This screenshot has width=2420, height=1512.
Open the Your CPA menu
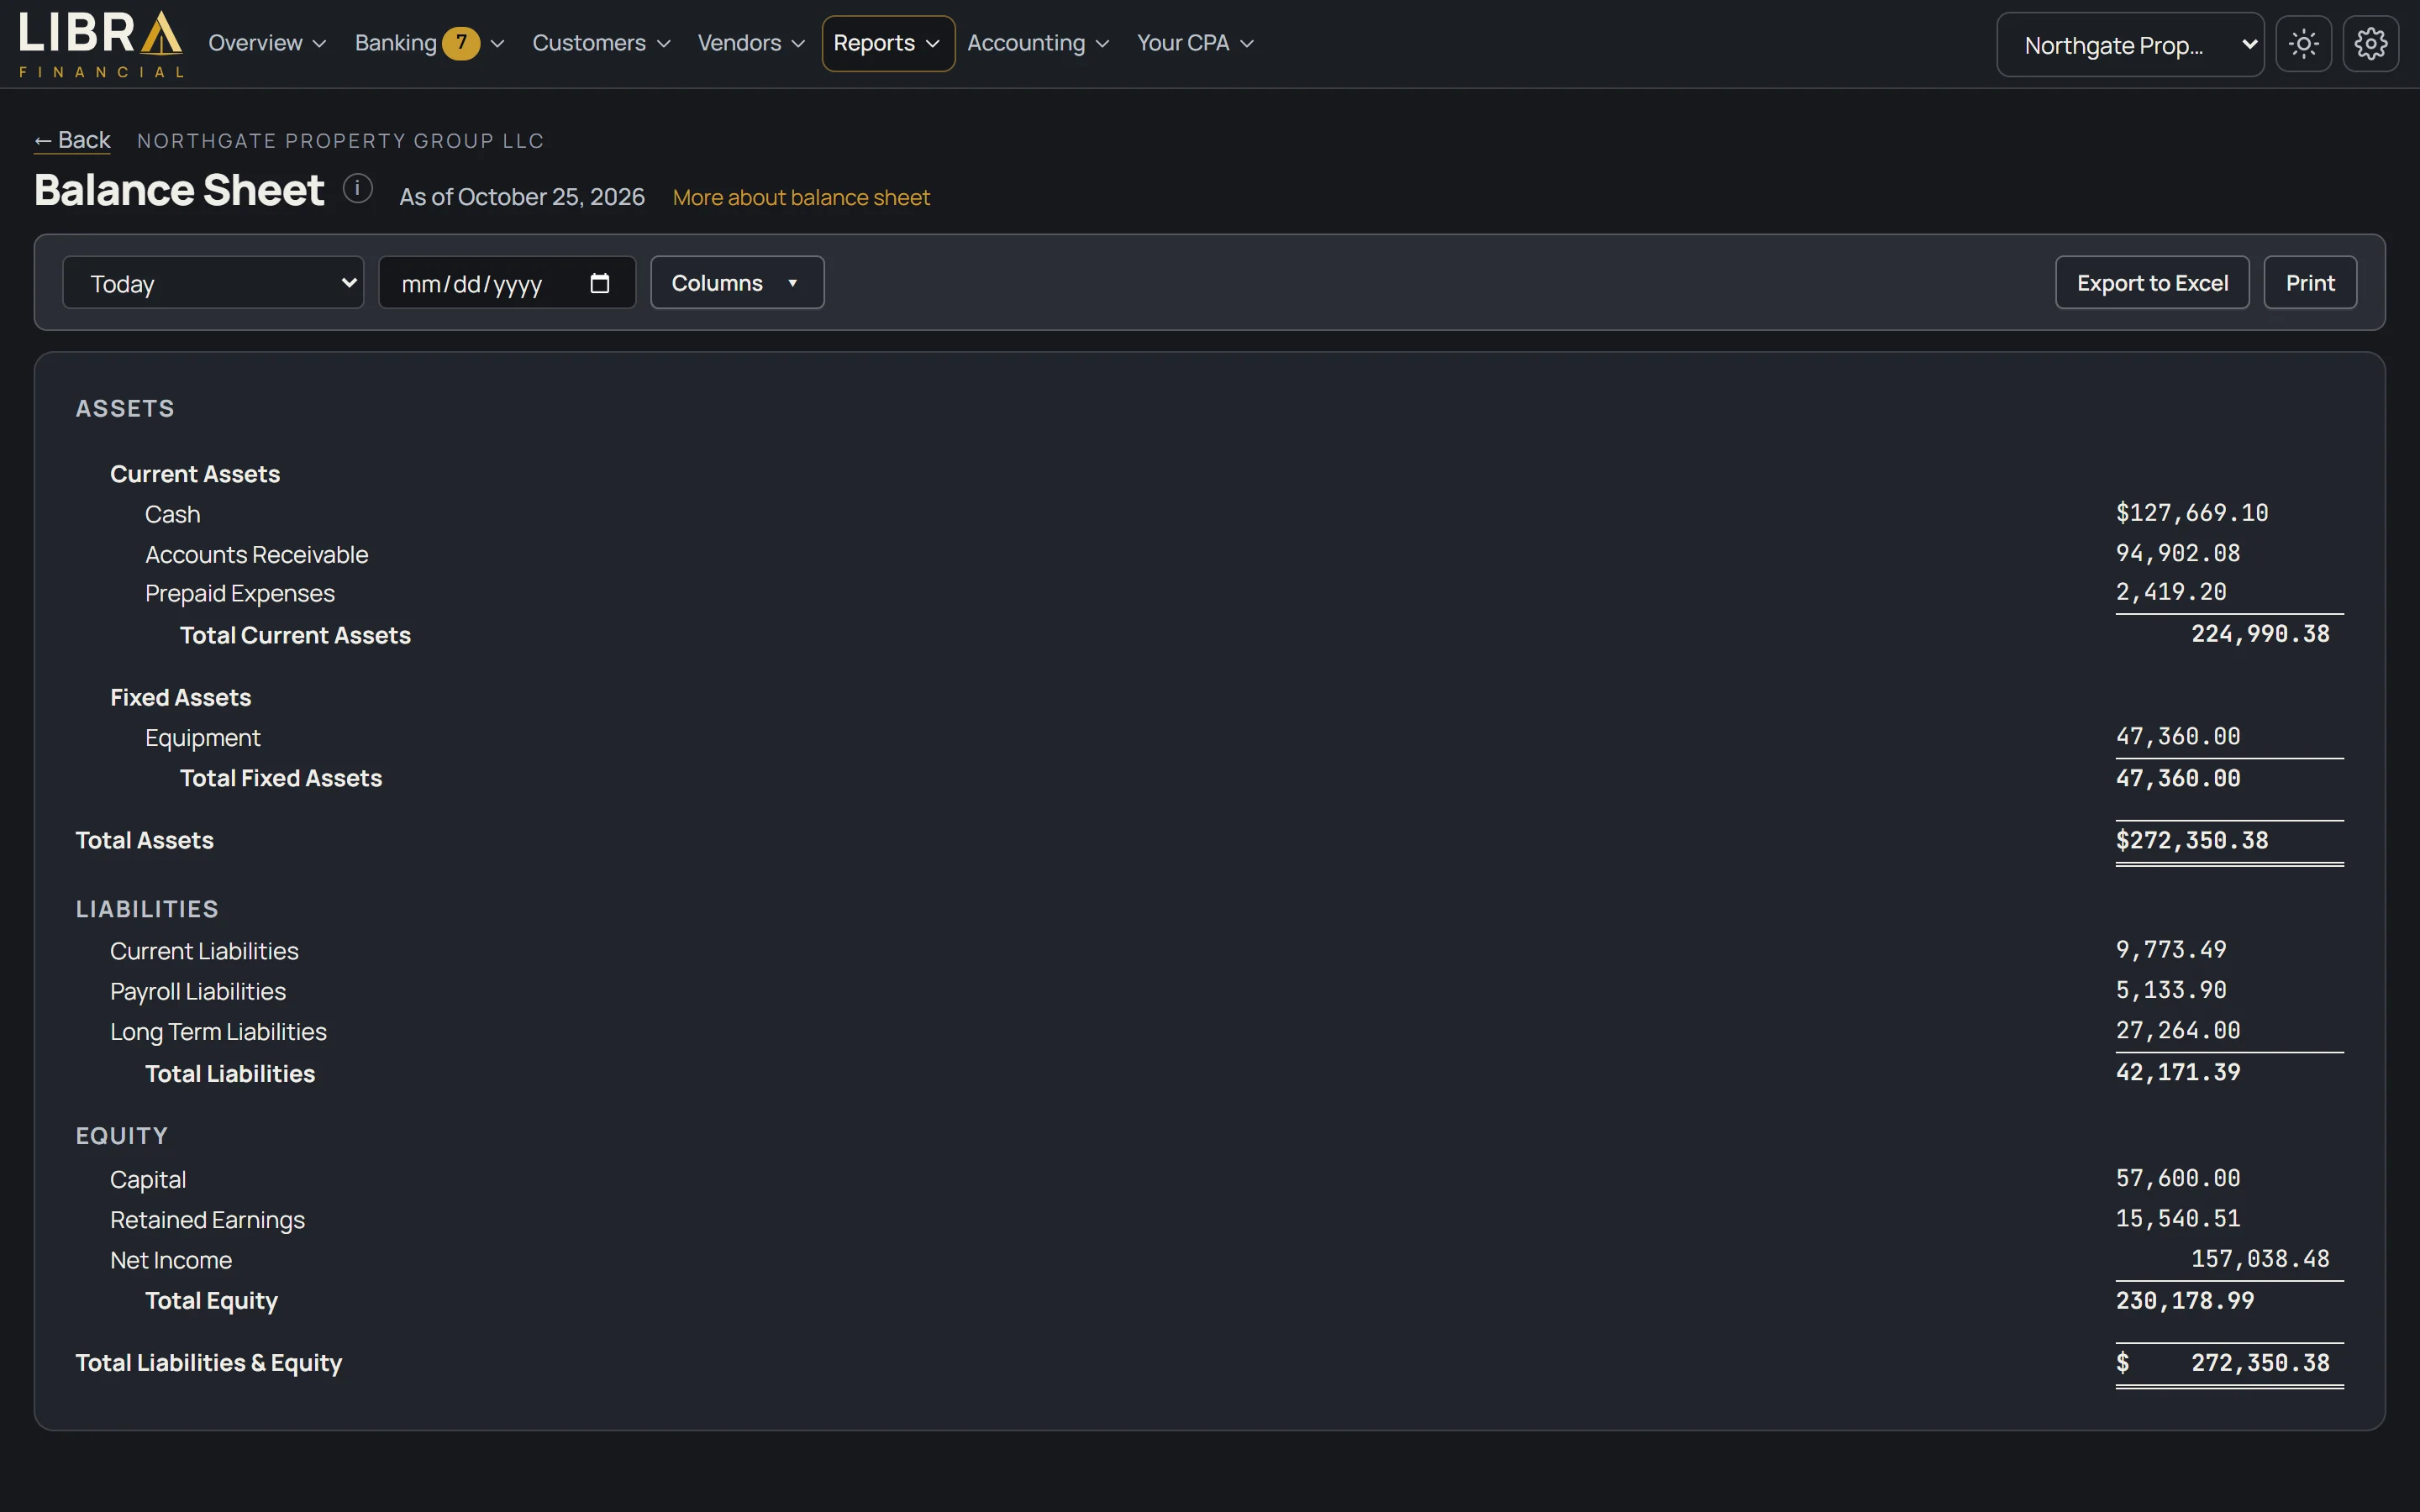pyautogui.click(x=1194, y=43)
